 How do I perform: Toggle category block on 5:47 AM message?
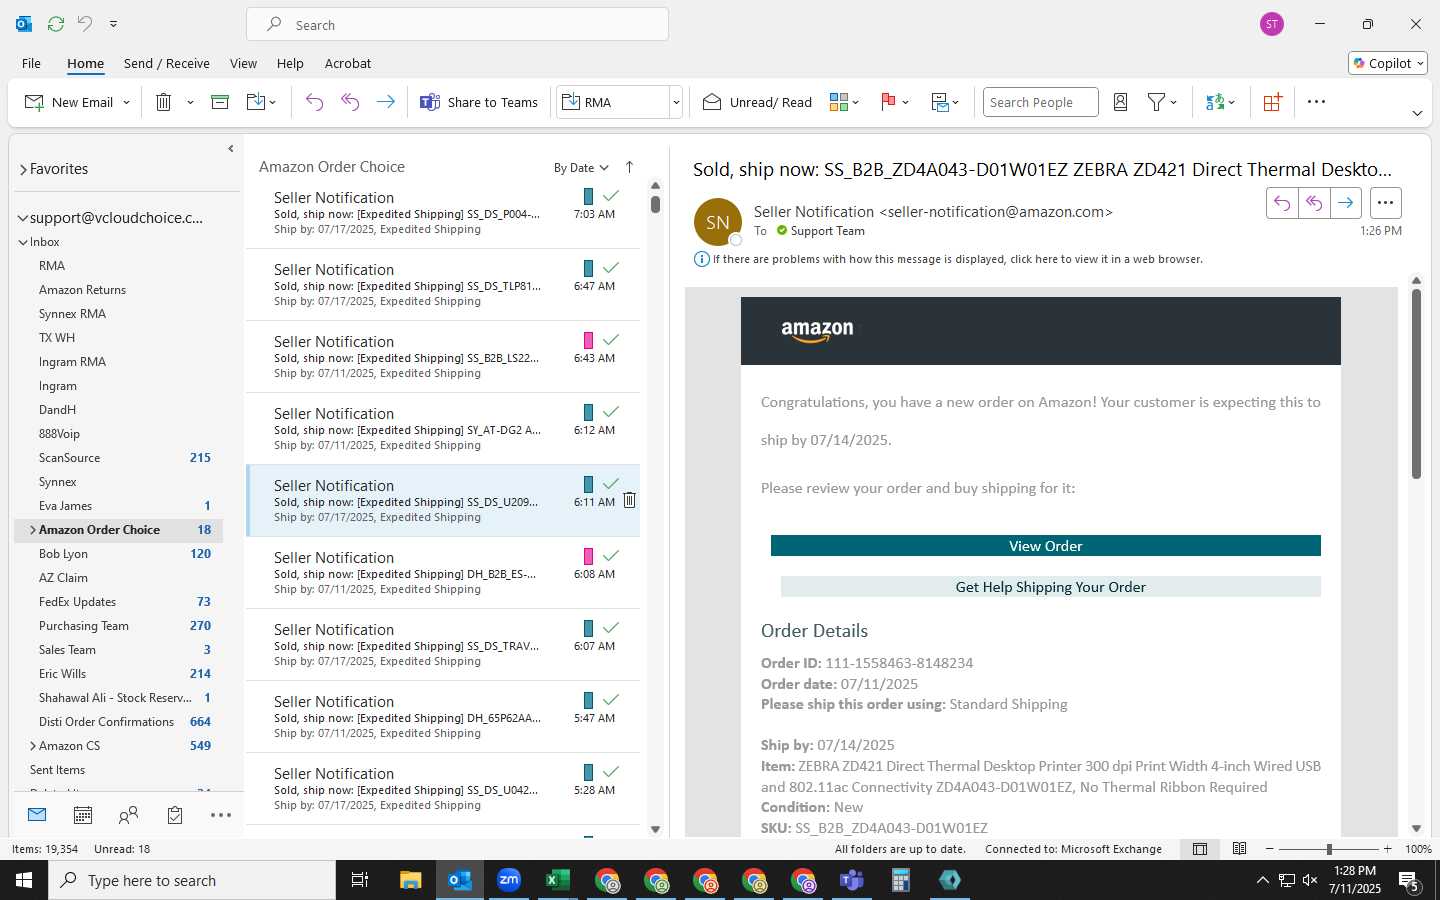[588, 700]
